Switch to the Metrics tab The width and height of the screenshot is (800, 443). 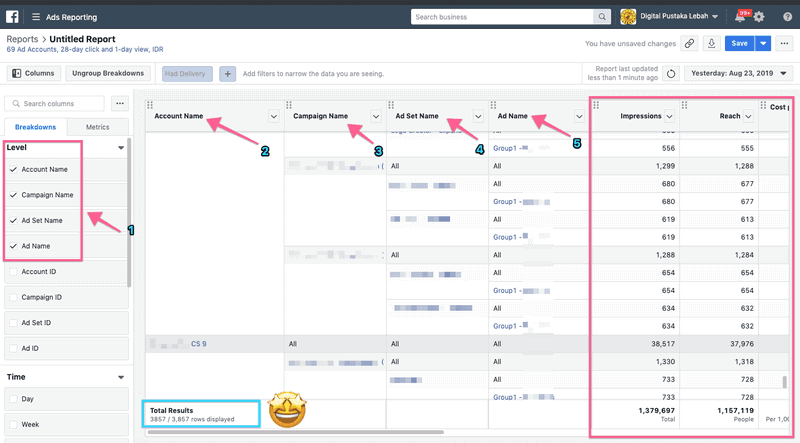click(98, 127)
